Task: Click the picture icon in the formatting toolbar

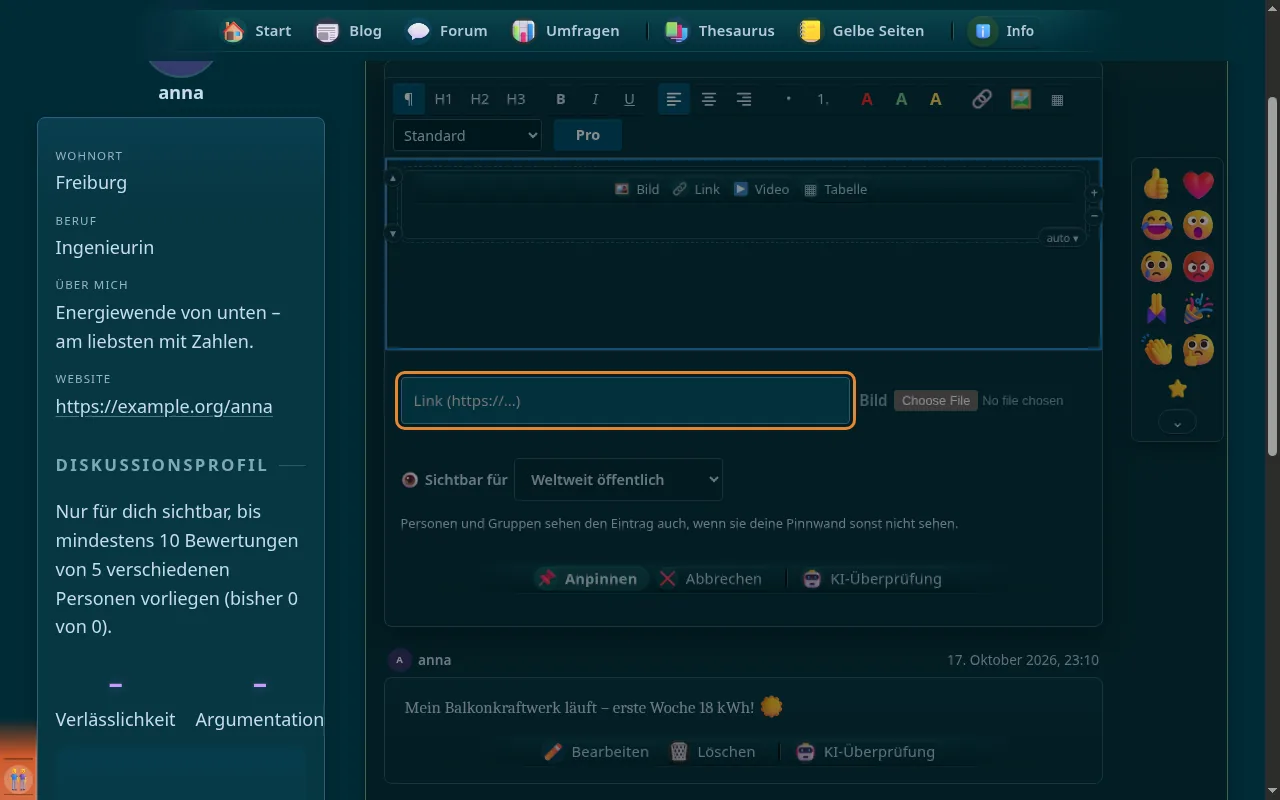Action: (1020, 99)
